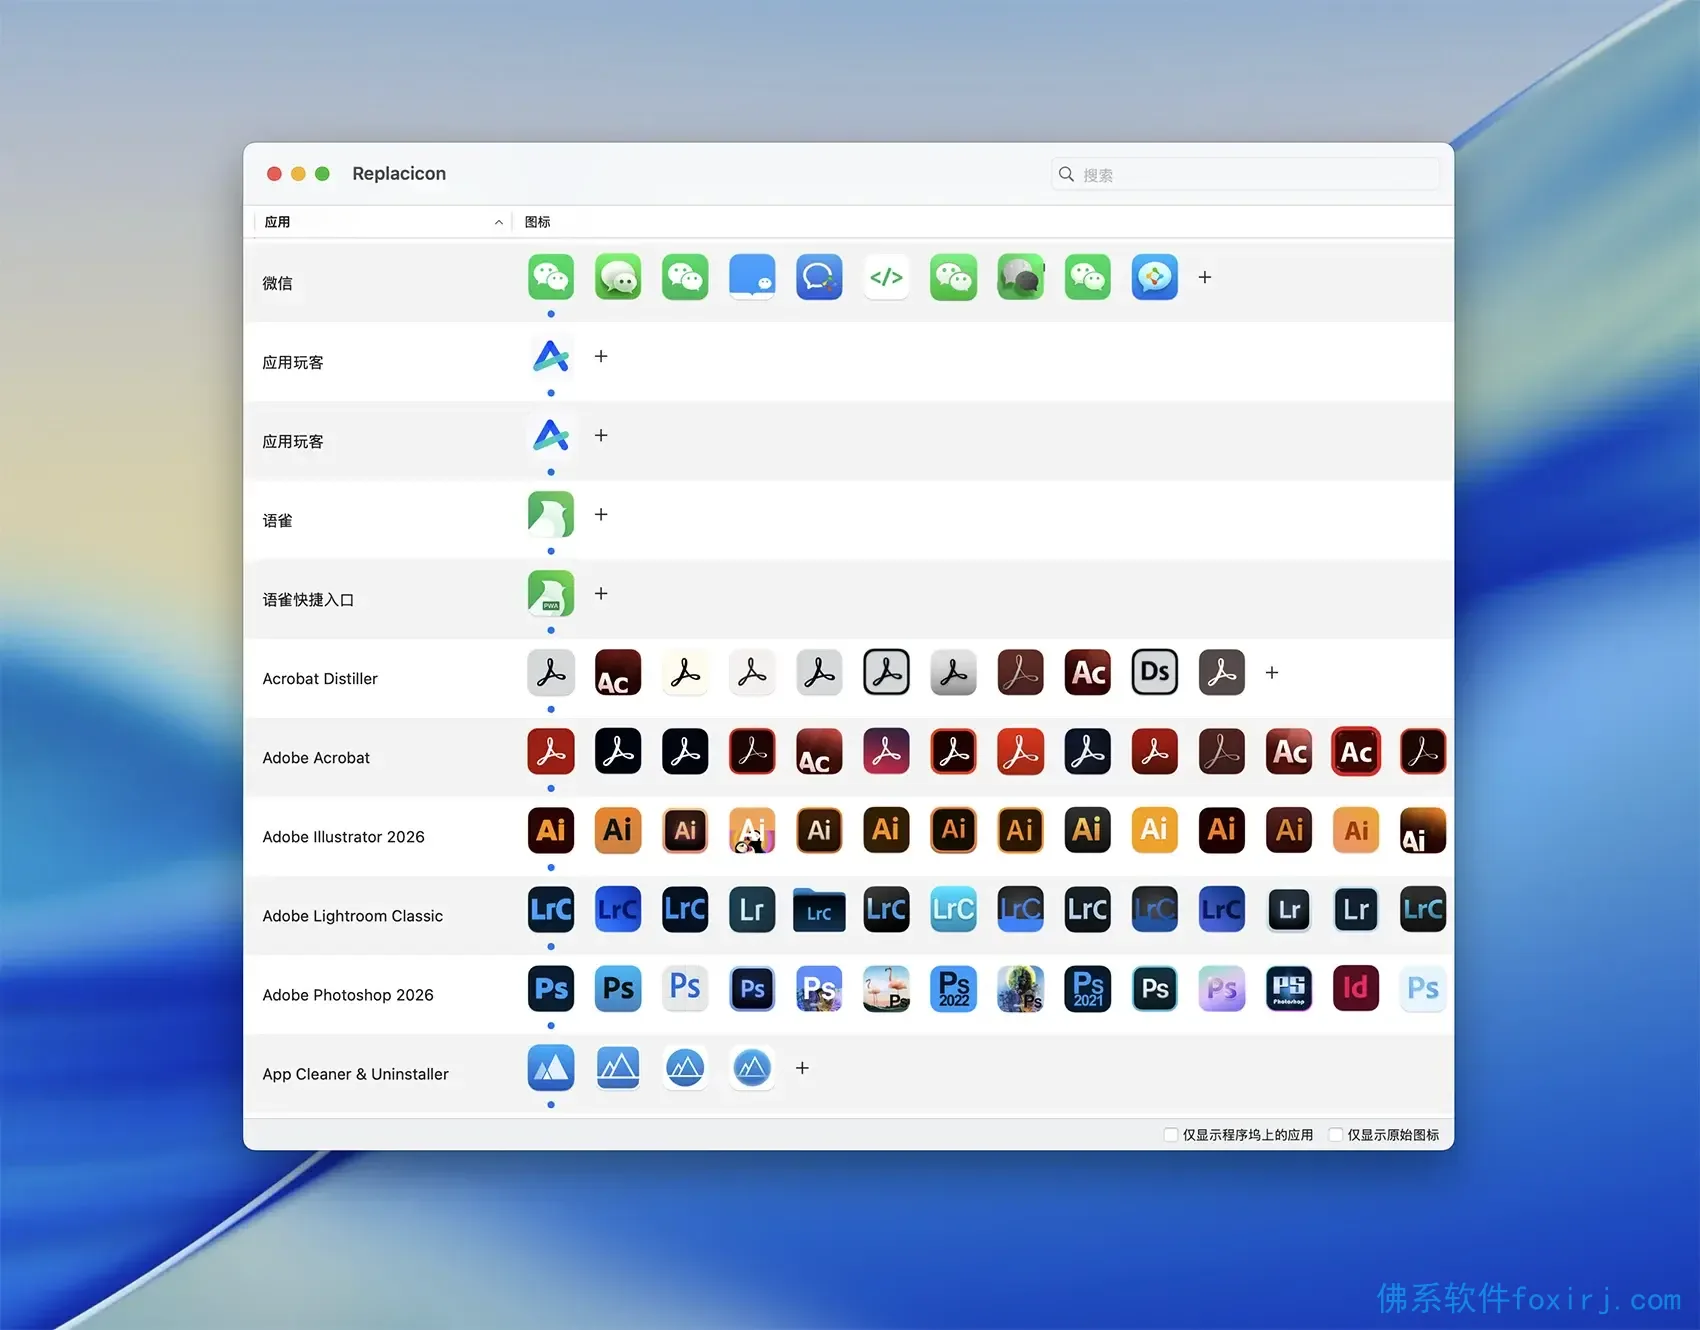Select the "Ps 2022" icon for Photoshop
The image size is (1700, 1330).
[953, 988]
